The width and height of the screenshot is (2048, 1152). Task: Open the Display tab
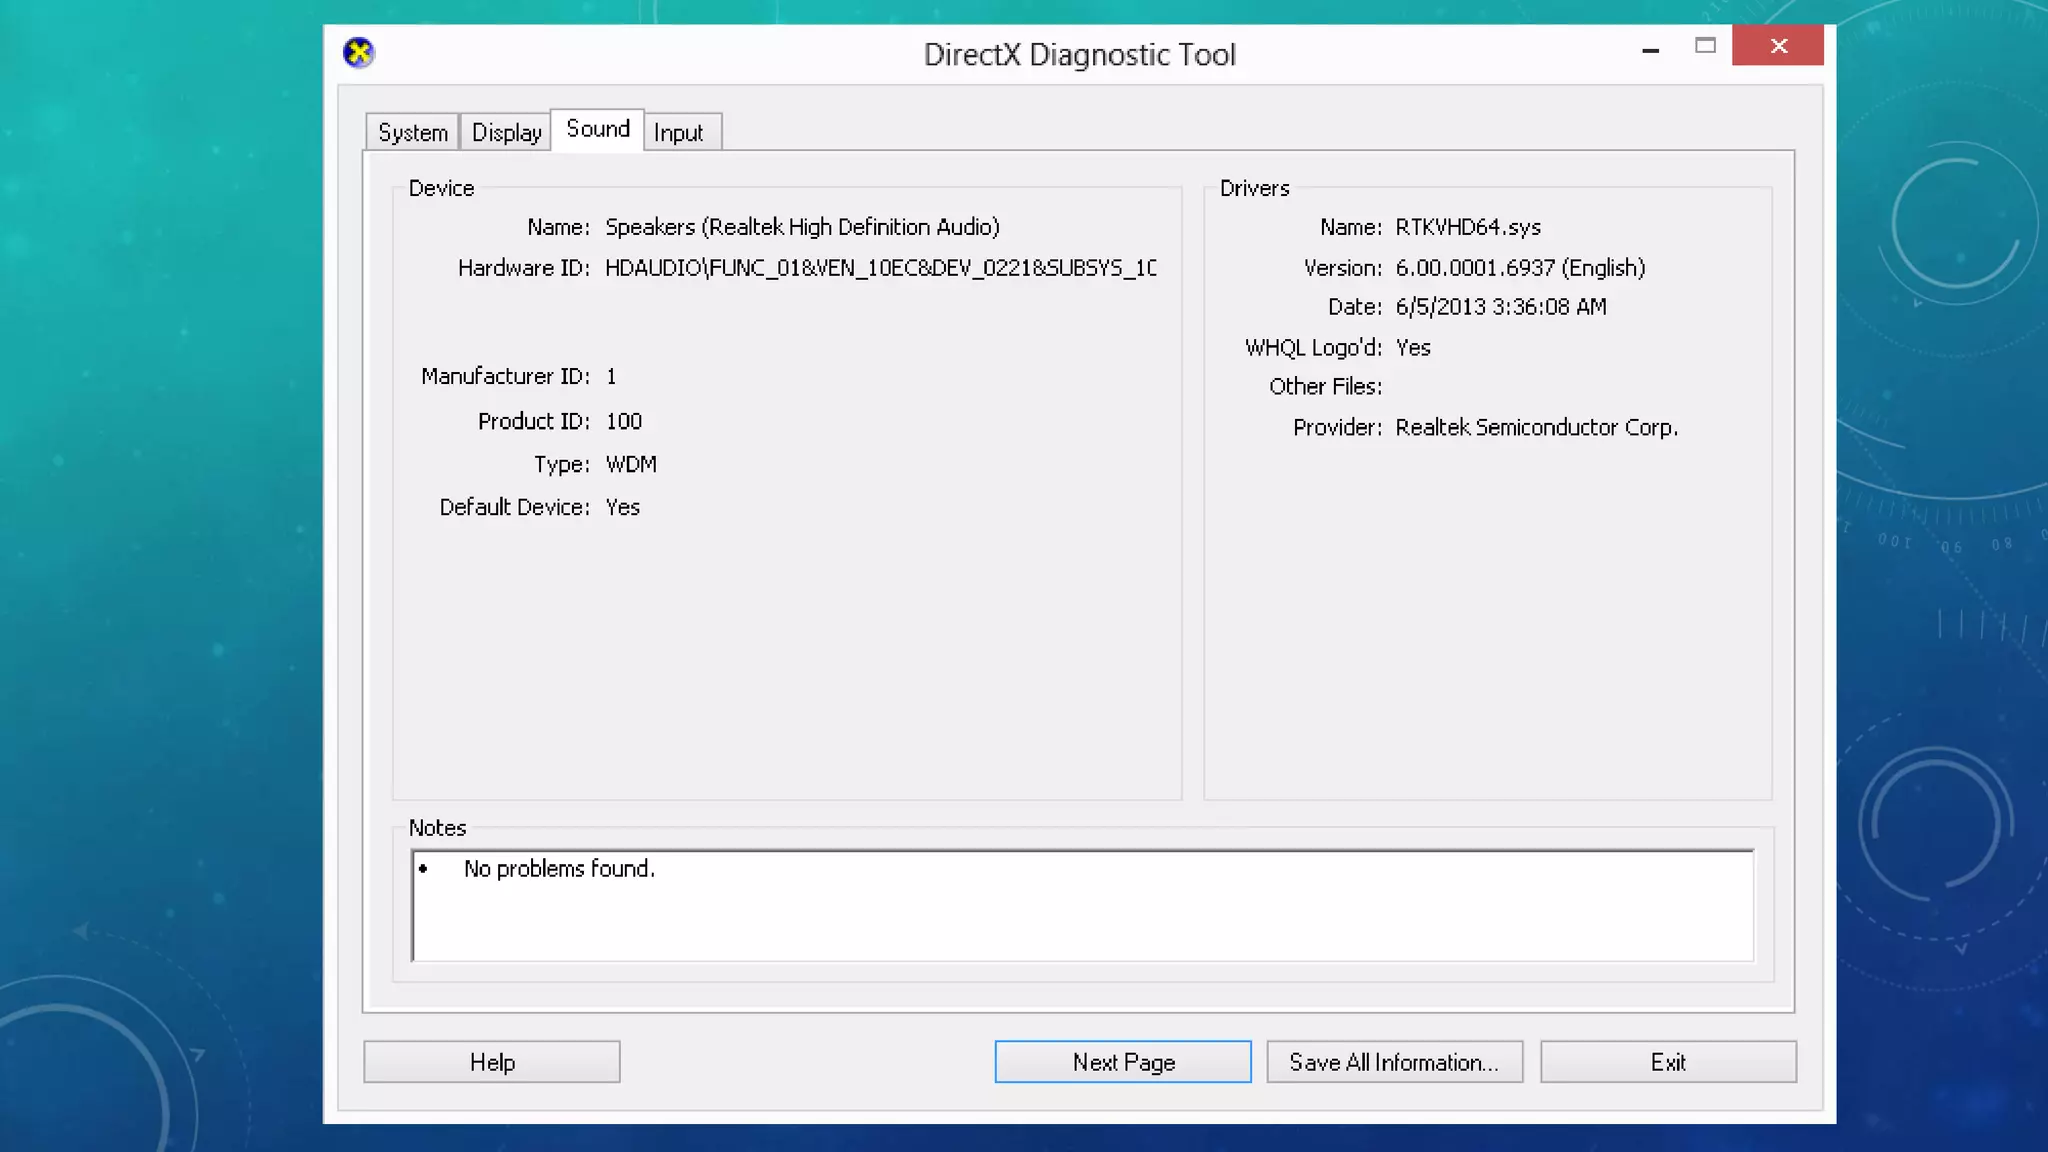[x=506, y=132]
